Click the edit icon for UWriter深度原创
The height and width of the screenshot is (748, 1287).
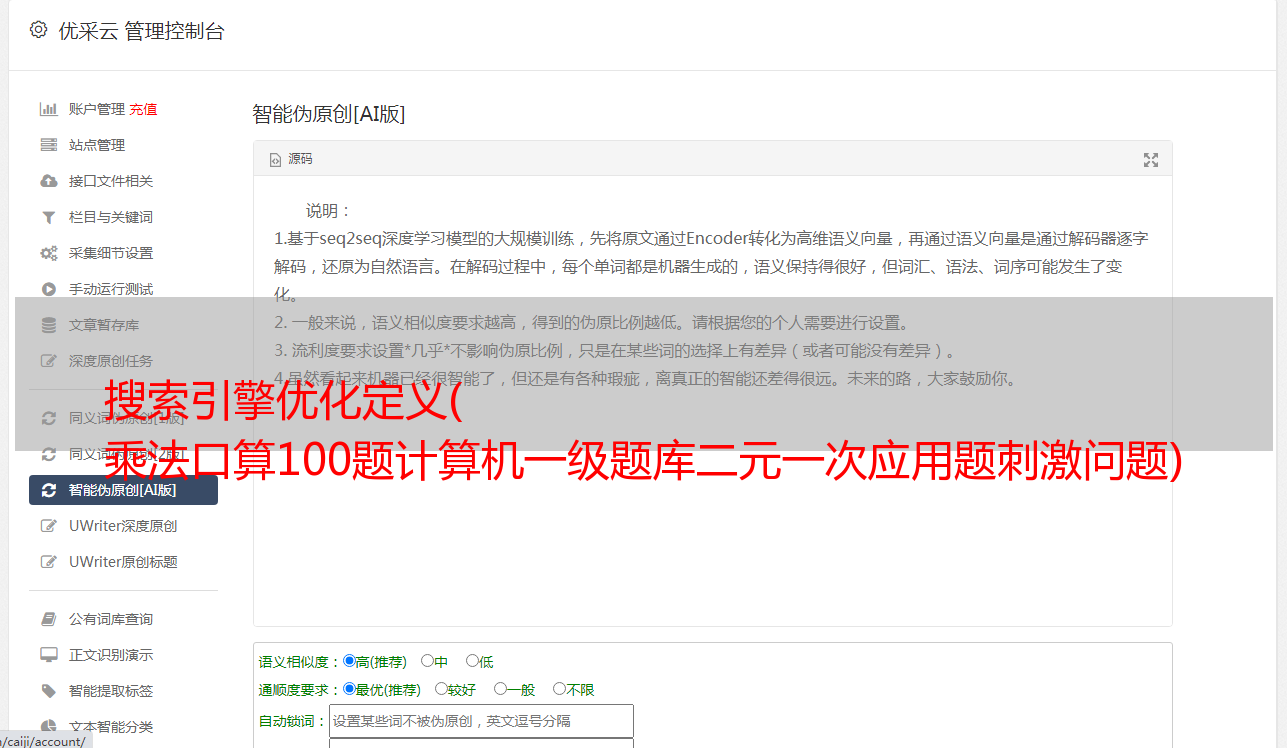pos(48,526)
